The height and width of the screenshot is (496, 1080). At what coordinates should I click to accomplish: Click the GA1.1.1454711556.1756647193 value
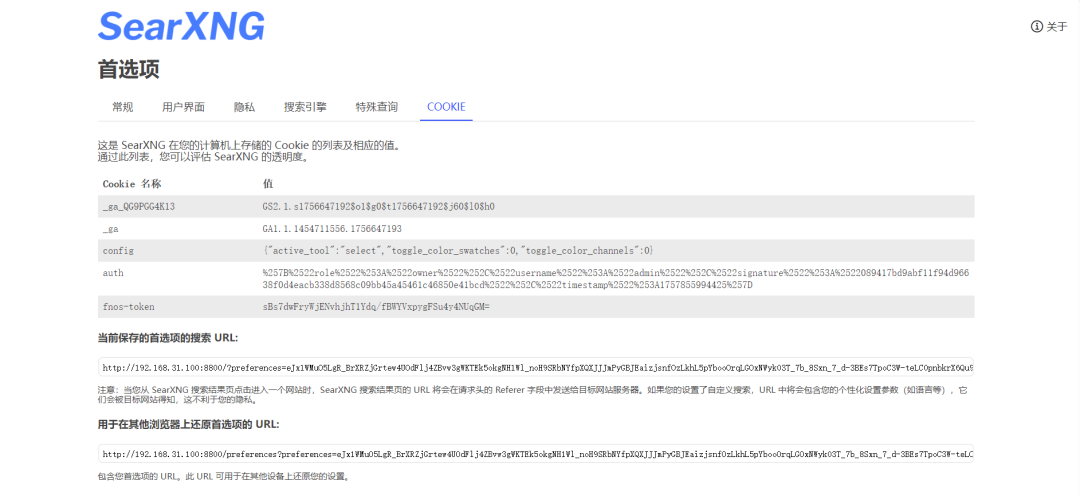[332, 229]
